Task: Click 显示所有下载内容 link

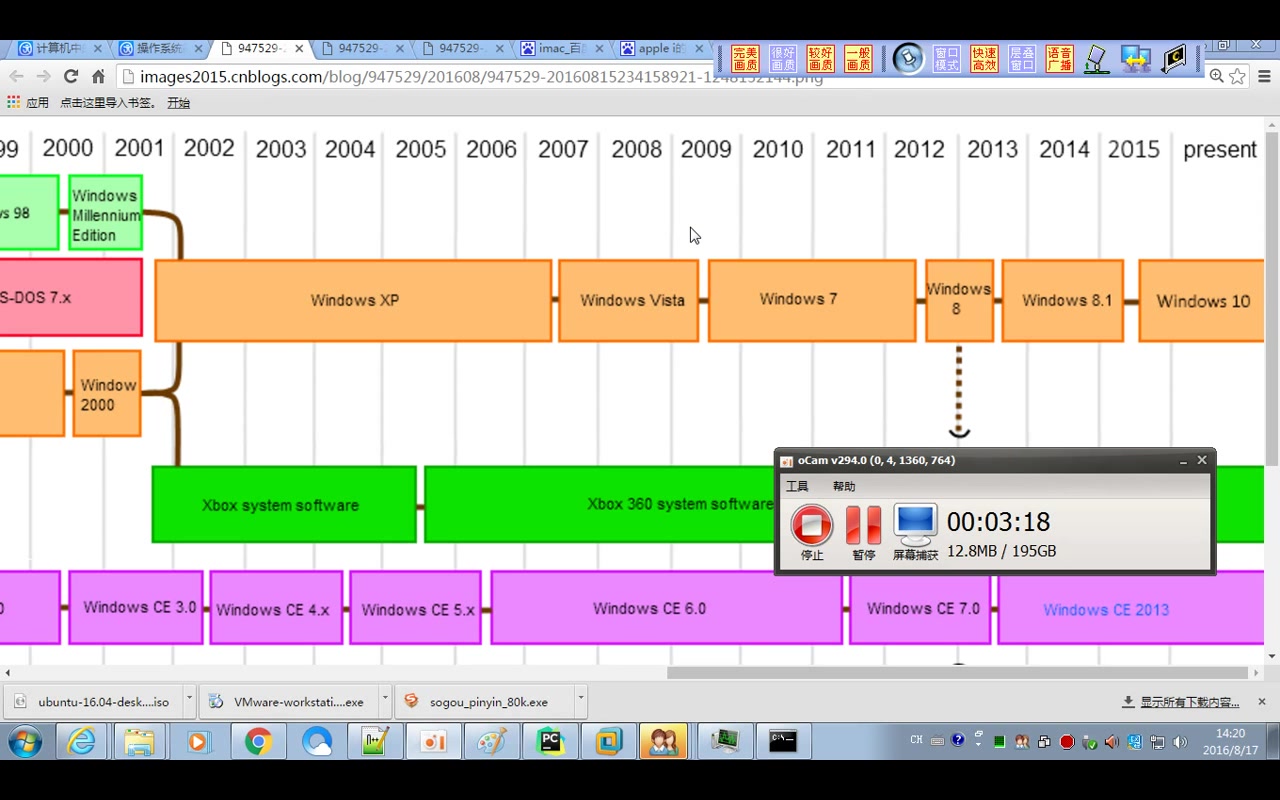Action: click(x=1189, y=702)
